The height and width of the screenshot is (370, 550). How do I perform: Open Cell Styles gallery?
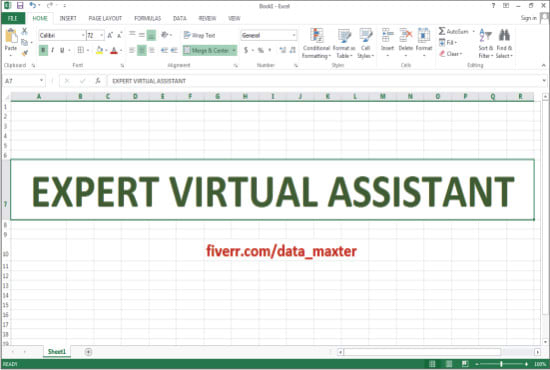(365, 43)
